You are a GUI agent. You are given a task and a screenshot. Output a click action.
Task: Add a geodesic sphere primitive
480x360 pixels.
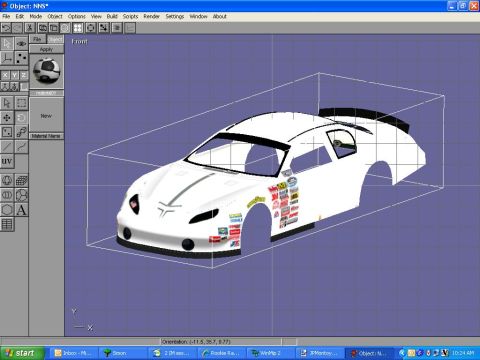[21, 195]
